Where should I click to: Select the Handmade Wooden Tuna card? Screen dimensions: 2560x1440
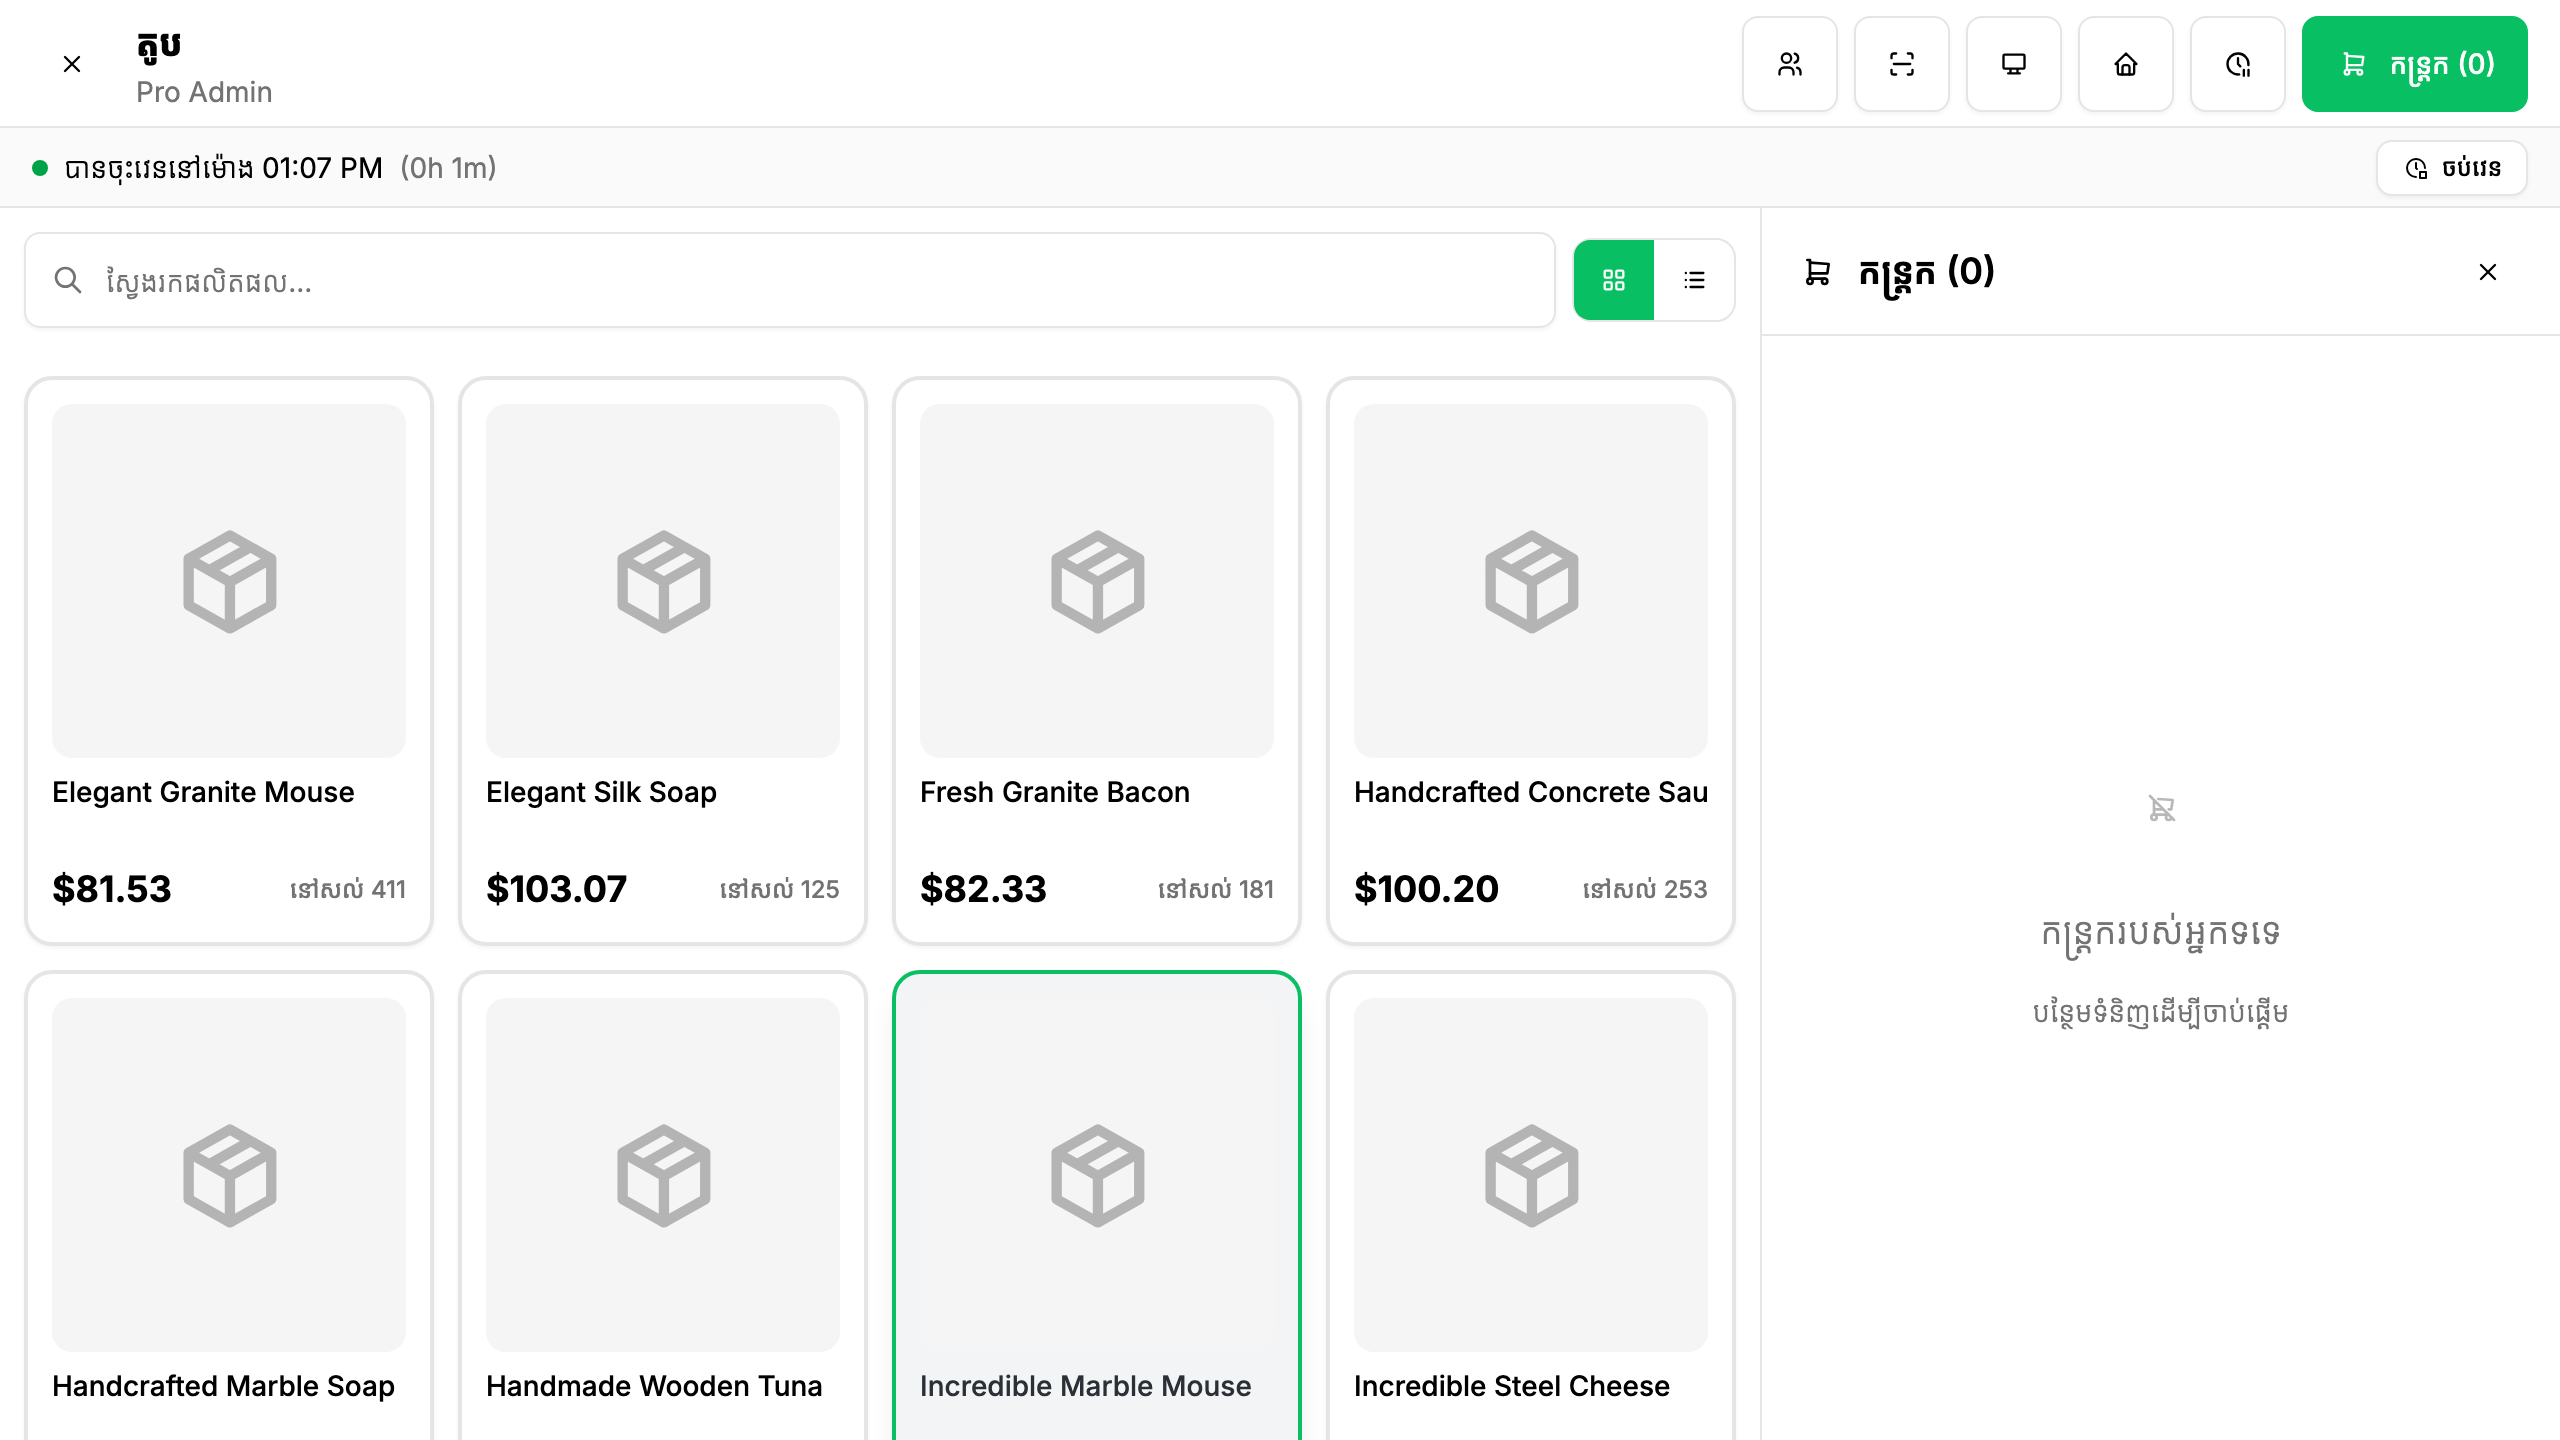(663, 1206)
